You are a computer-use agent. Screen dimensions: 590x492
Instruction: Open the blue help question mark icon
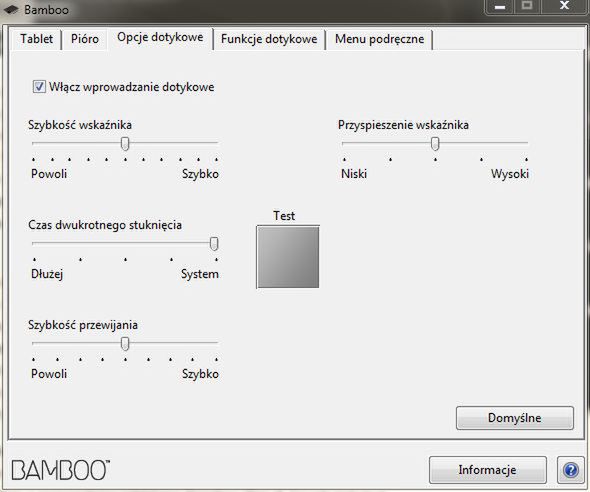[571, 470]
